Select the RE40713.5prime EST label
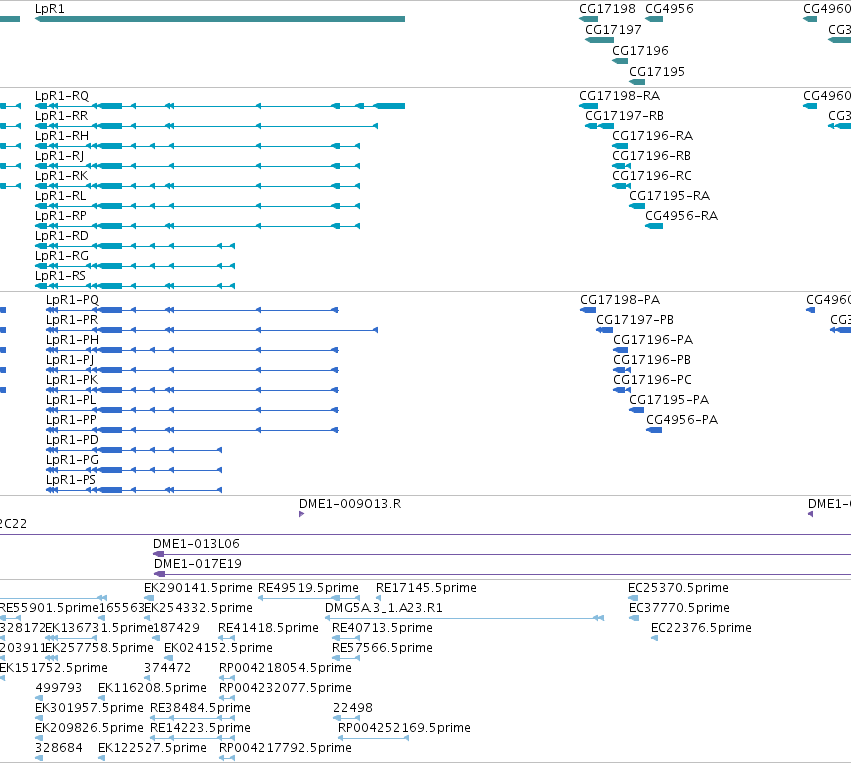Screen dimensions: 851x763 pos(383,628)
